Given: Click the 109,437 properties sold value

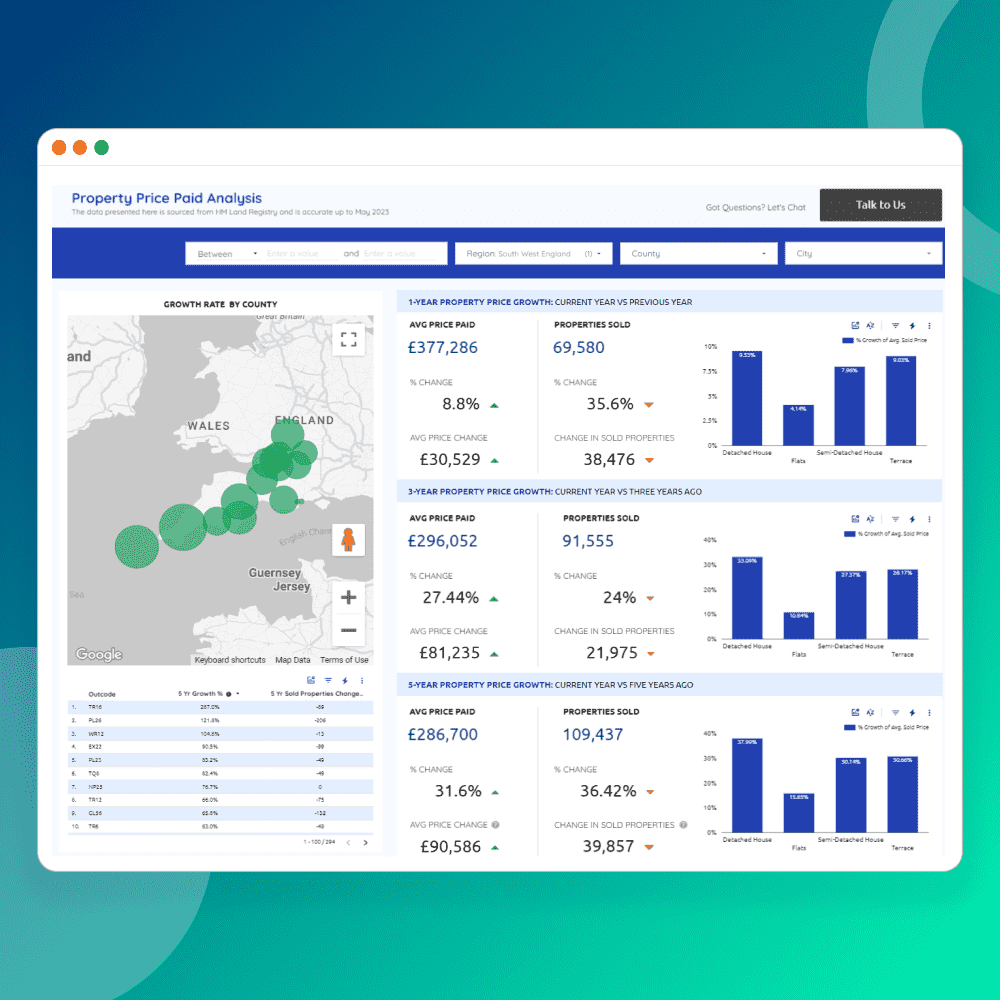Looking at the screenshot, I should tap(592, 734).
